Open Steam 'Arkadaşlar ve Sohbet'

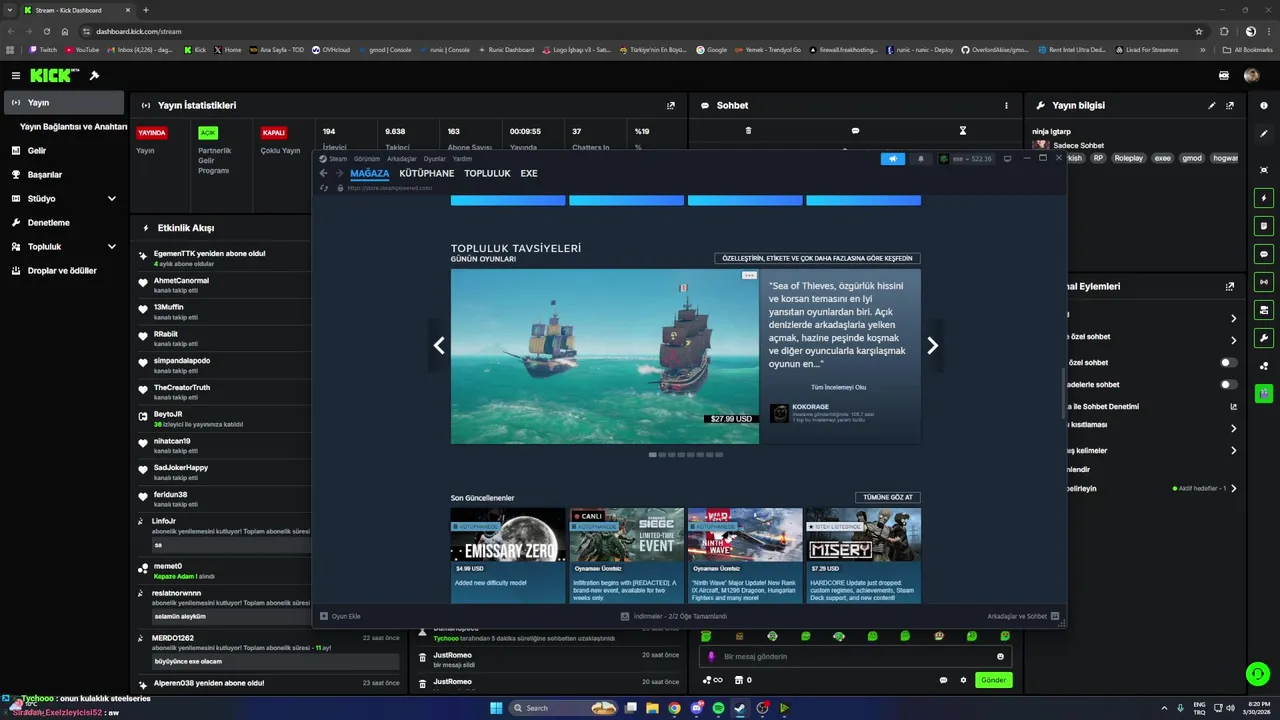pyautogui.click(x=1022, y=616)
